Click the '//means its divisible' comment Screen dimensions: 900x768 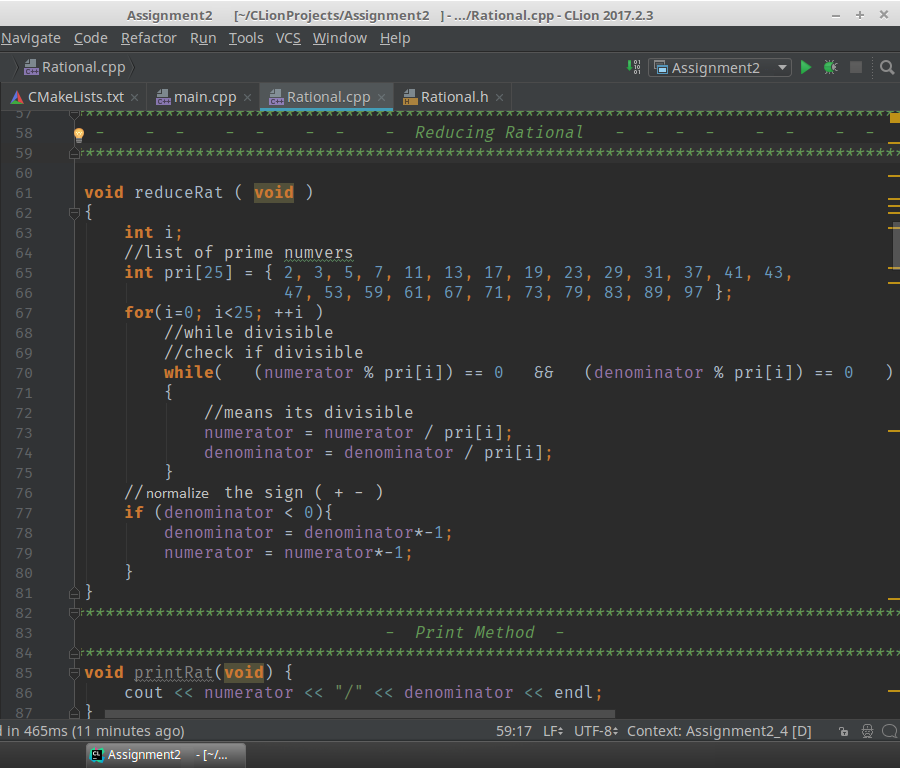(x=309, y=413)
